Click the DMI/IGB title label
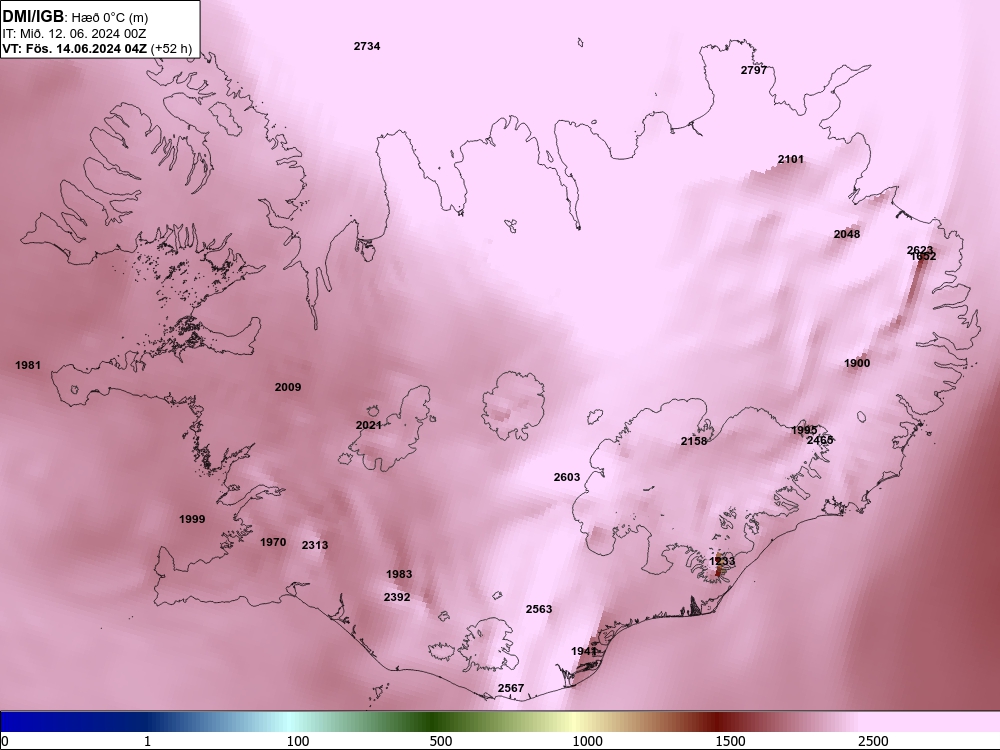Viewport: 1000px width, 750px height. [x=33, y=16]
